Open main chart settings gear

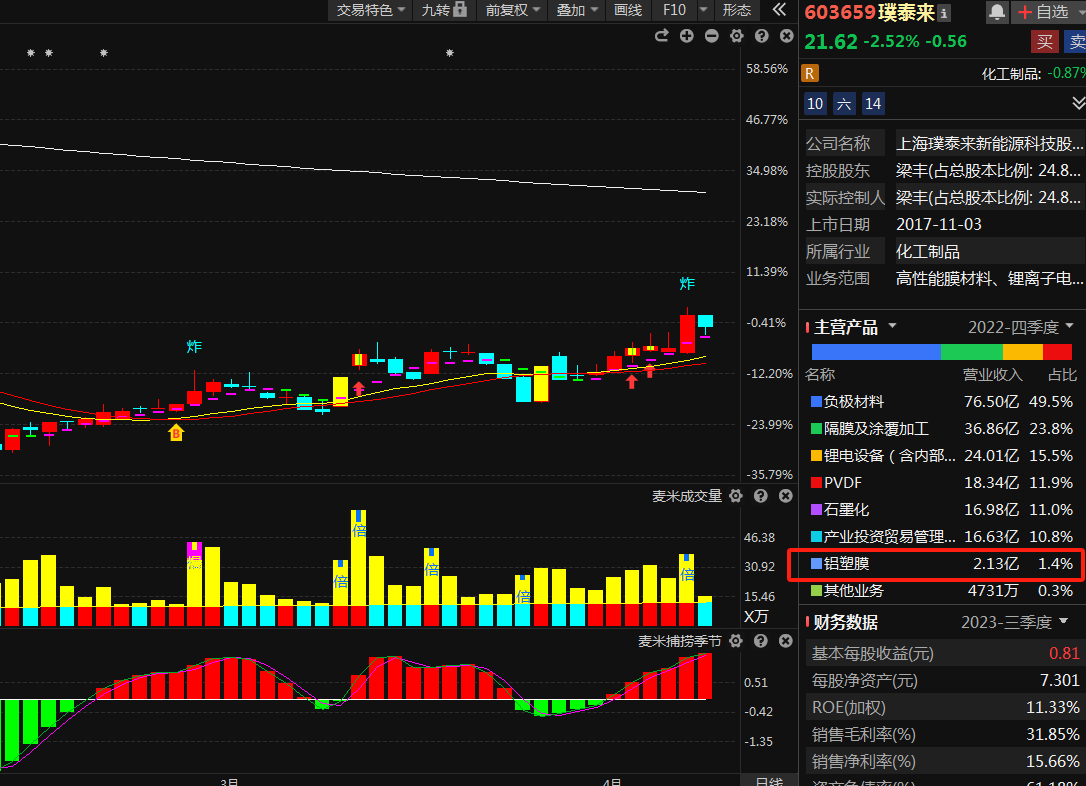(736, 36)
